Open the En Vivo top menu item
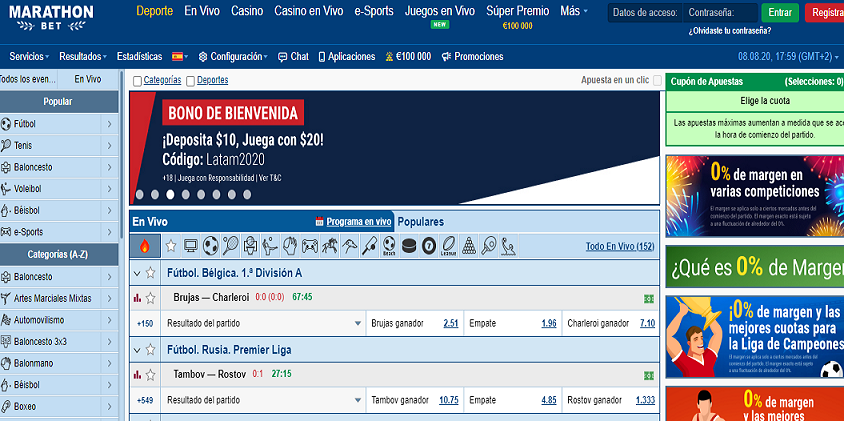 pyautogui.click(x=202, y=11)
